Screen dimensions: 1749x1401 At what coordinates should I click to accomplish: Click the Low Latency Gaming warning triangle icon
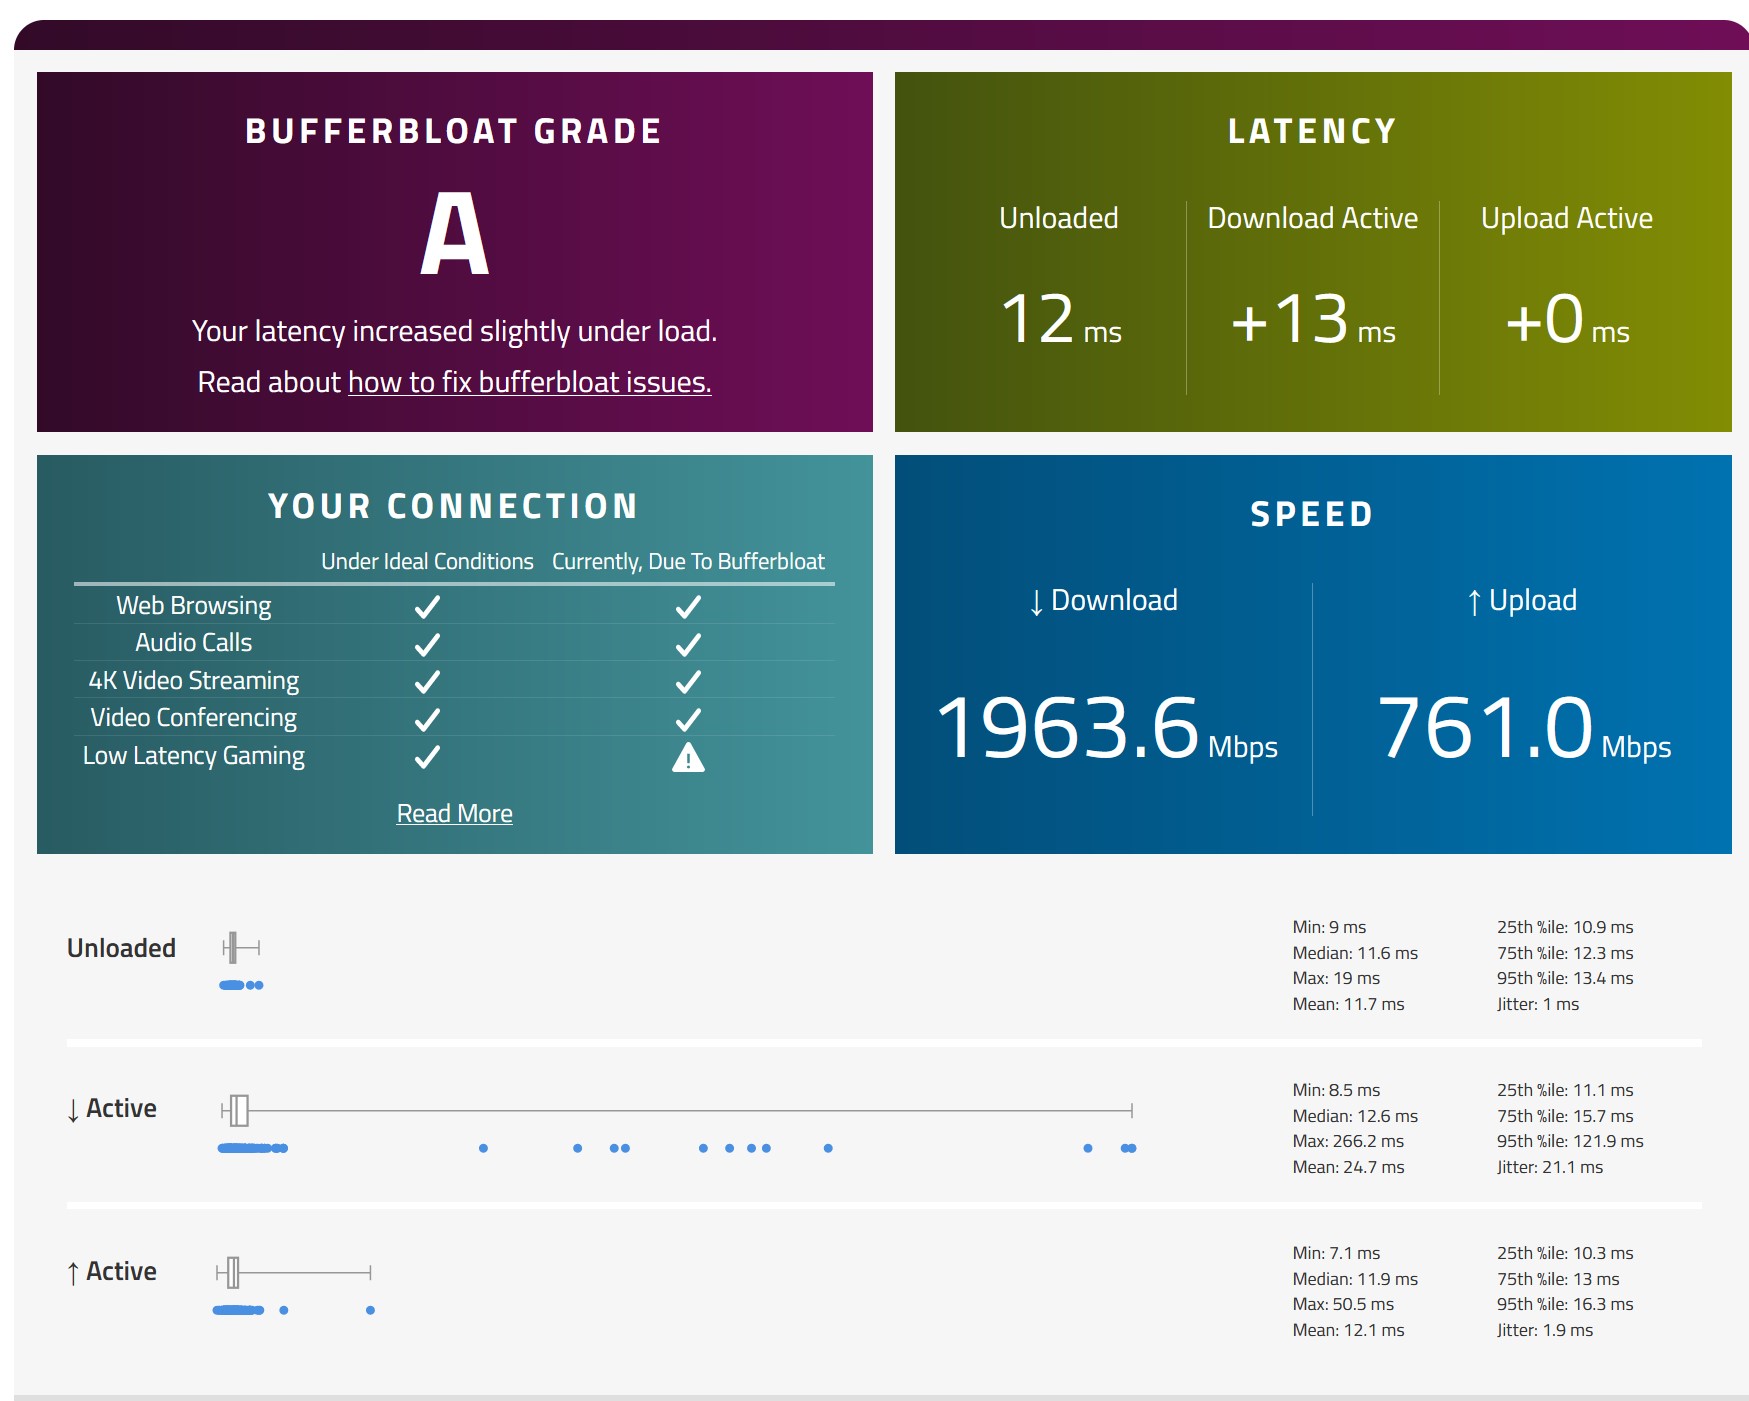688,758
